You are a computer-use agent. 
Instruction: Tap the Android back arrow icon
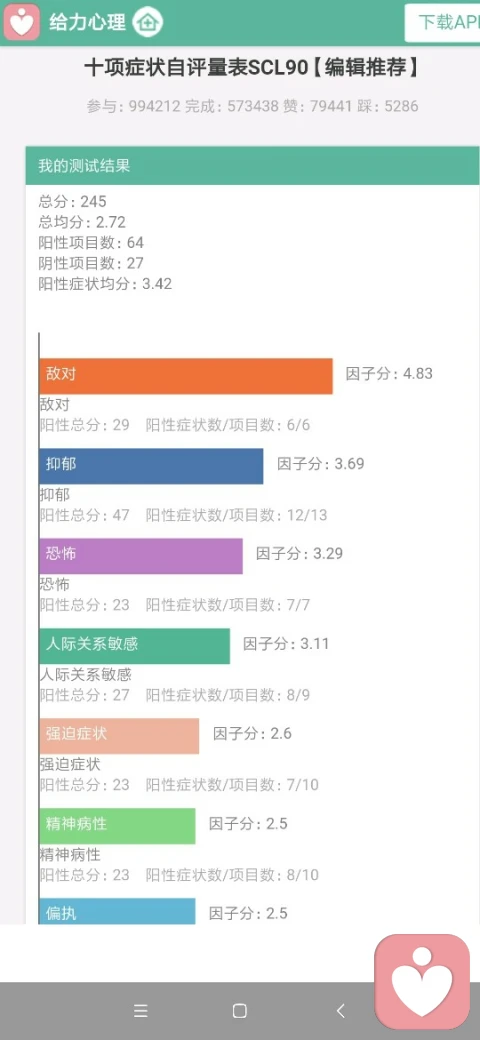[341, 1011]
